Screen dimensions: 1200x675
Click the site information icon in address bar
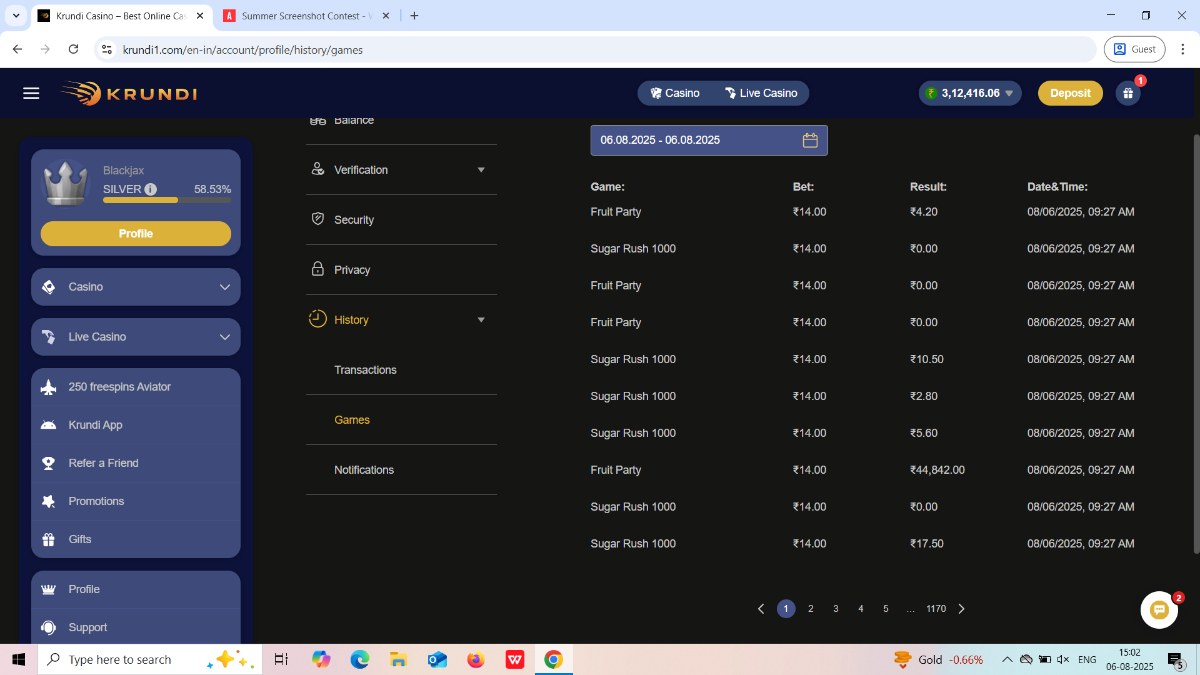point(107,49)
